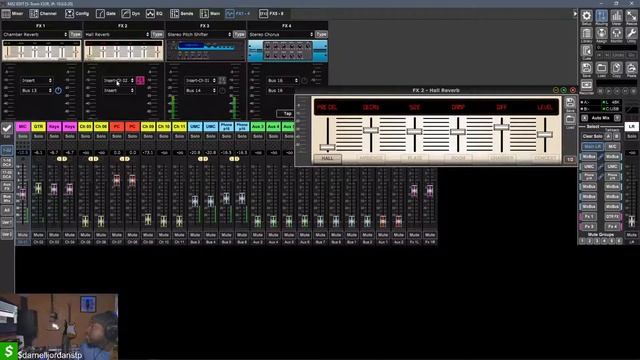
Task: Mute the Ch 09 channel
Action: (x=148, y=235)
